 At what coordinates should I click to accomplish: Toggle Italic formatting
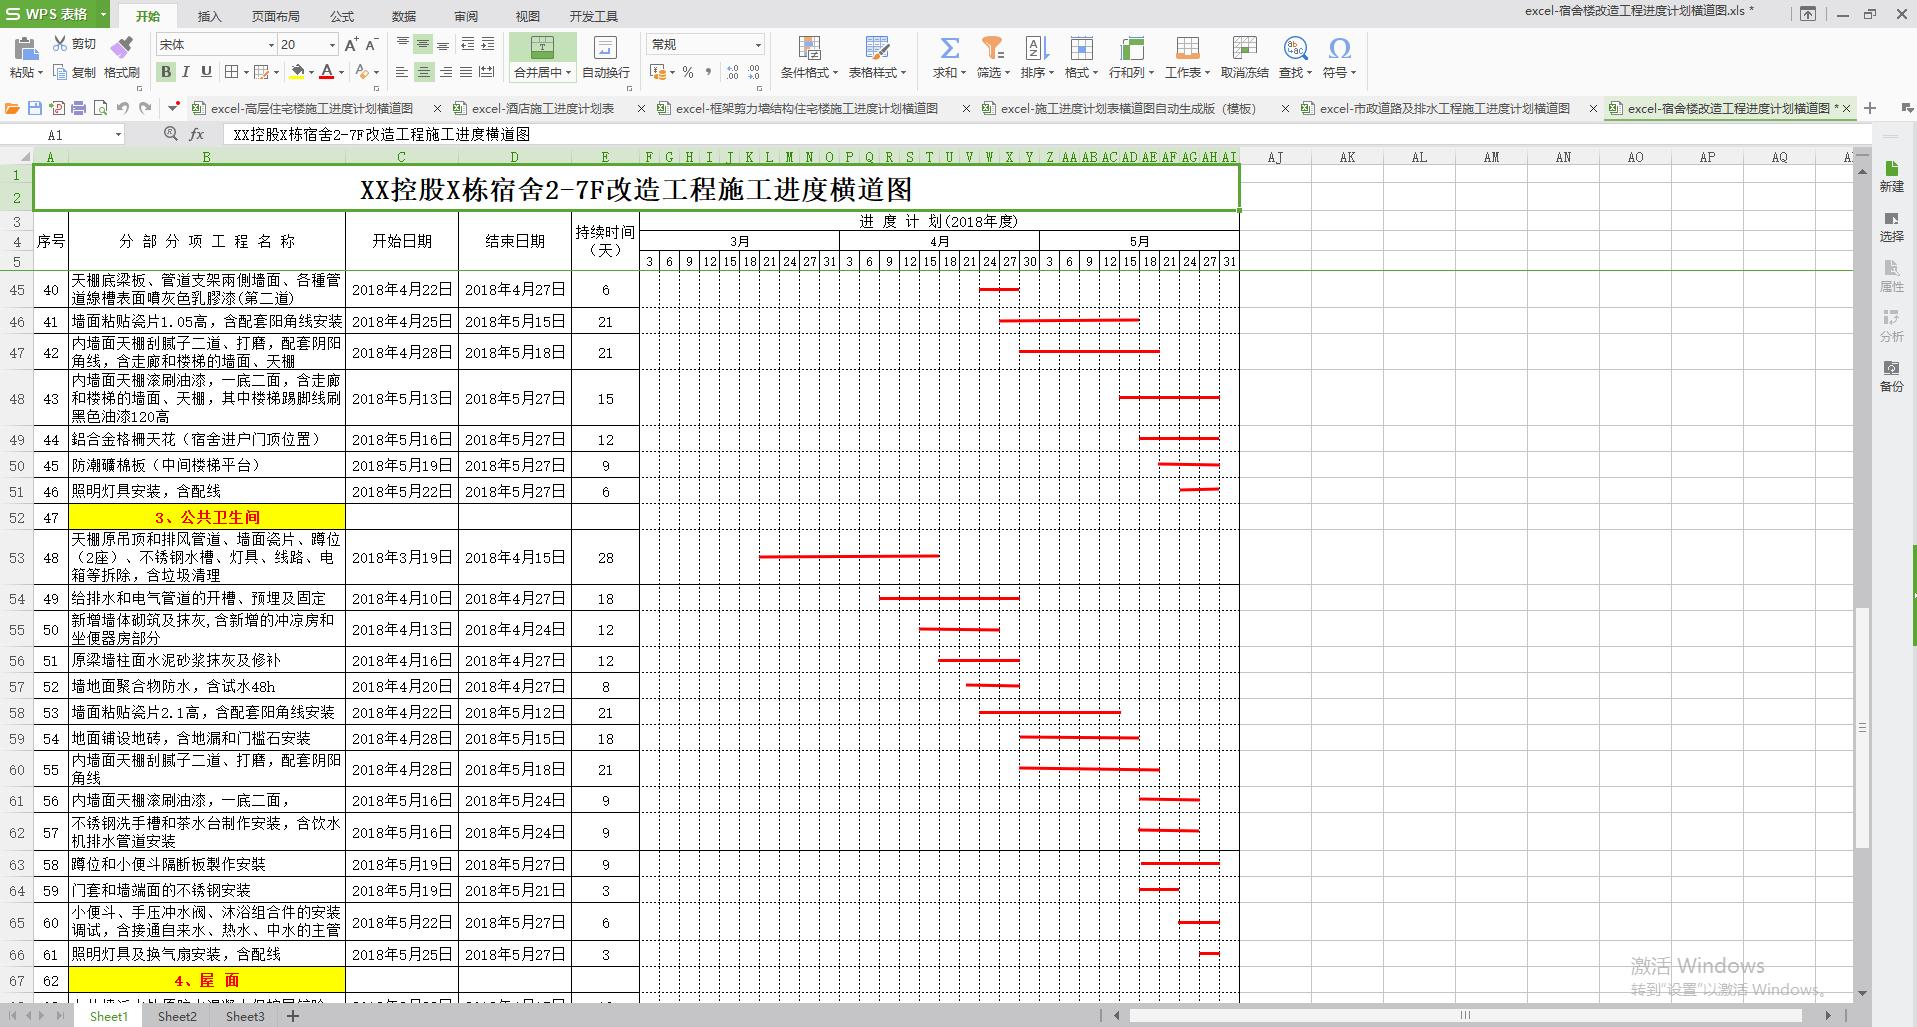pos(186,72)
